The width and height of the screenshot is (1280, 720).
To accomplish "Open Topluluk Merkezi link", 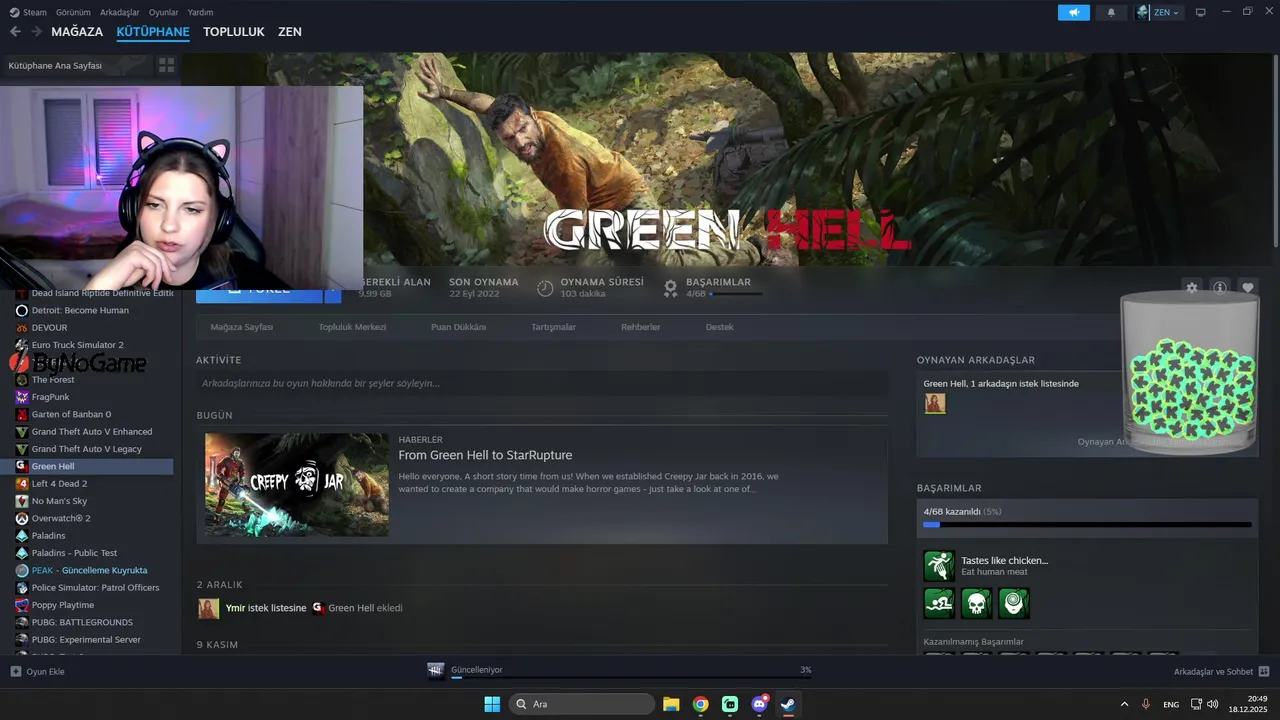I will coord(352,327).
